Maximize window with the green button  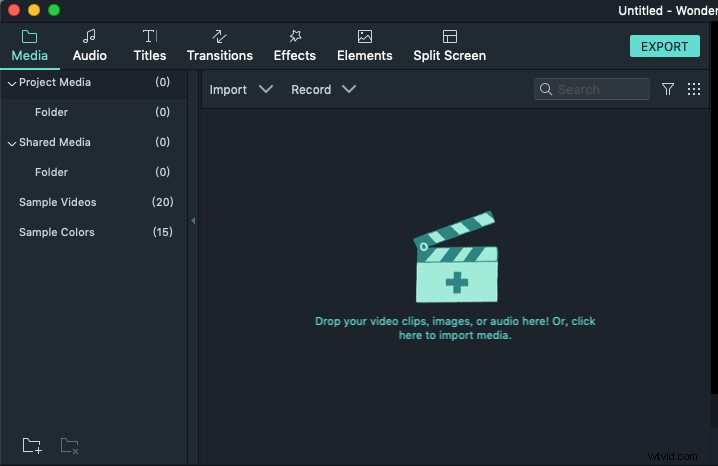54,10
